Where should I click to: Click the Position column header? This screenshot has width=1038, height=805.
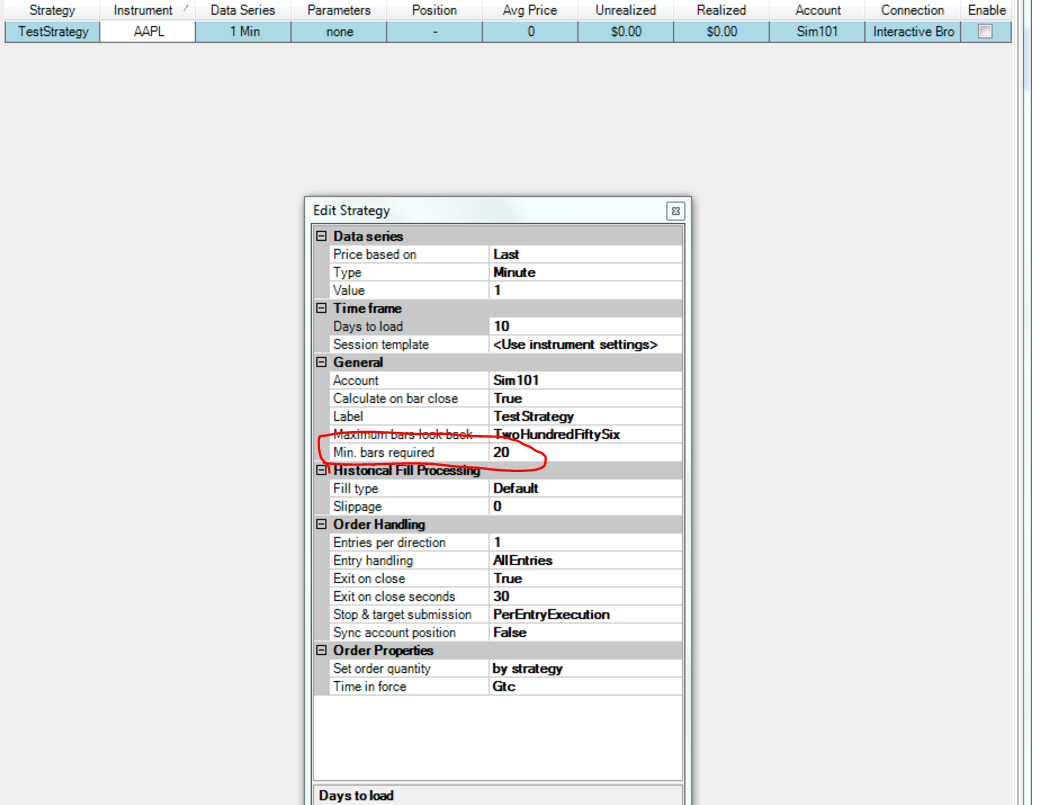point(434,10)
